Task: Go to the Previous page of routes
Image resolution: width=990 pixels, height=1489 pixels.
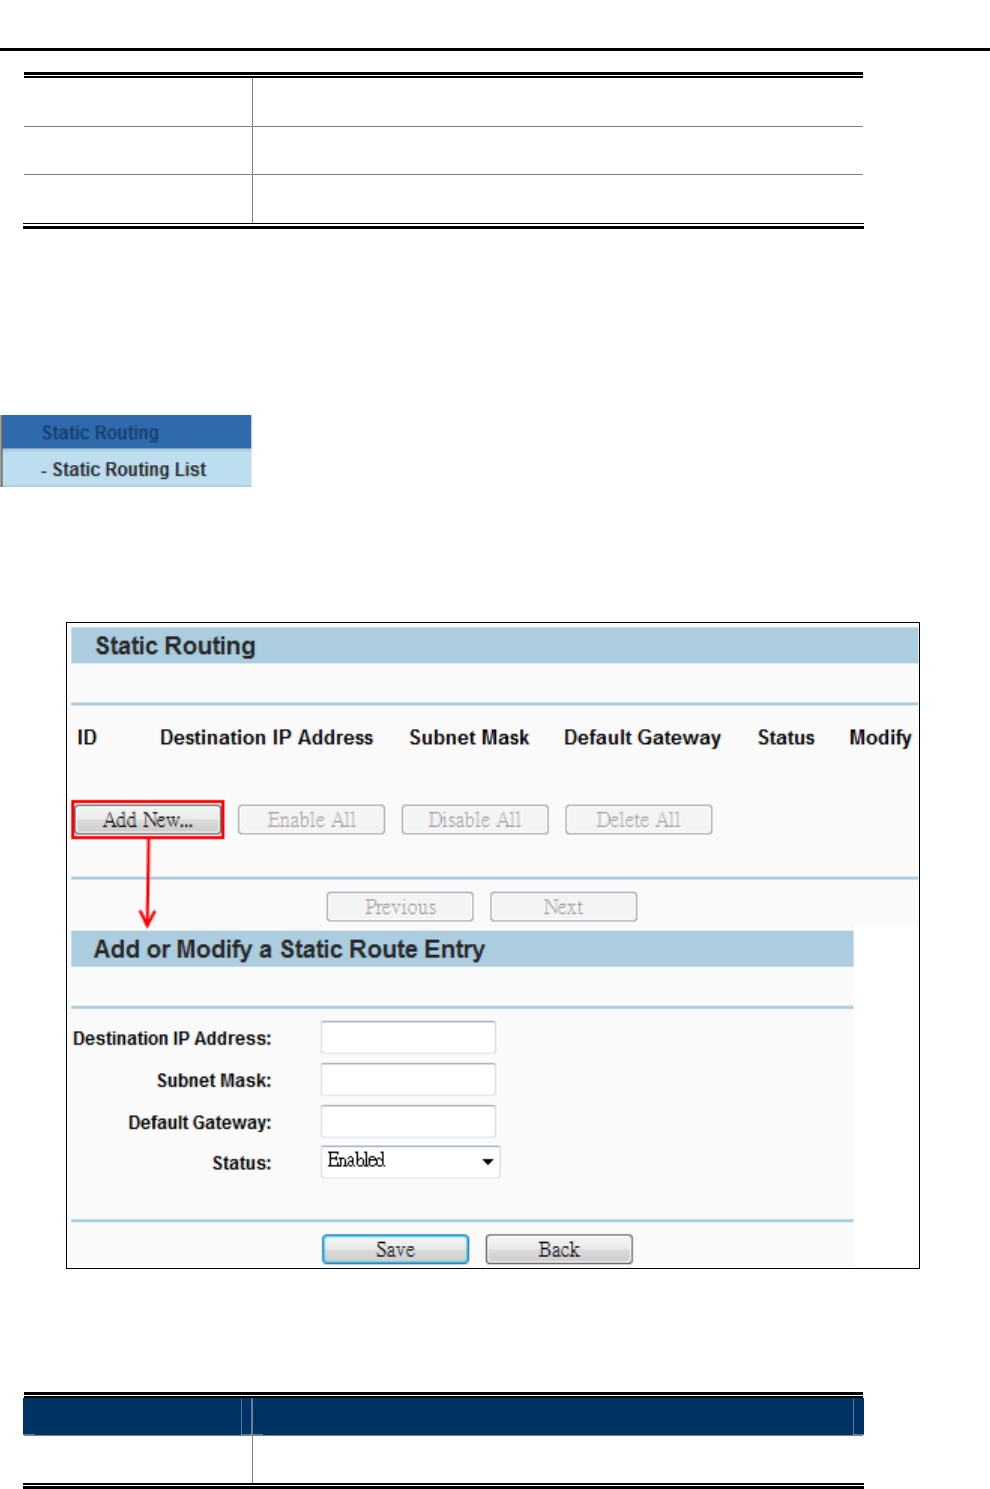Action: (x=400, y=907)
